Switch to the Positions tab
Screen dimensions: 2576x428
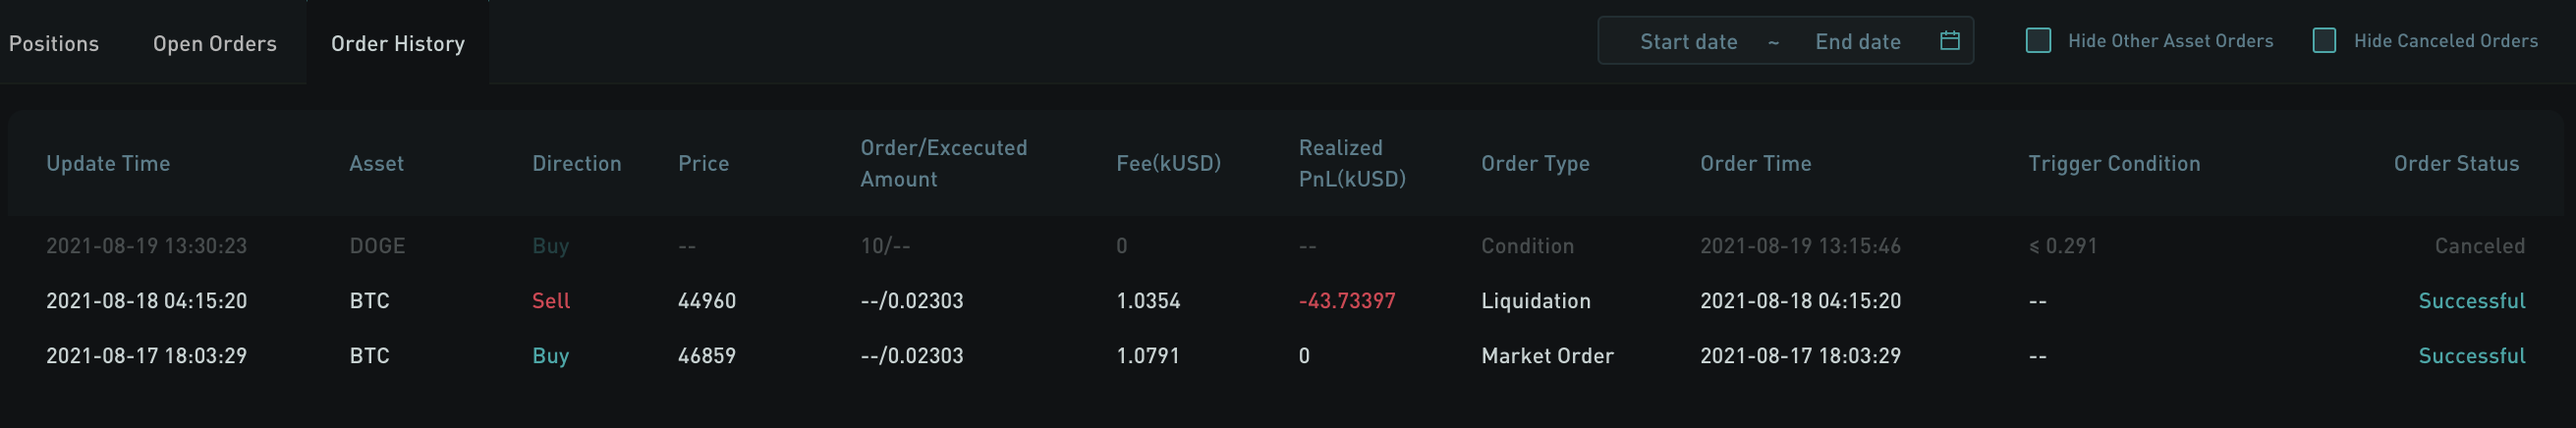tap(54, 44)
